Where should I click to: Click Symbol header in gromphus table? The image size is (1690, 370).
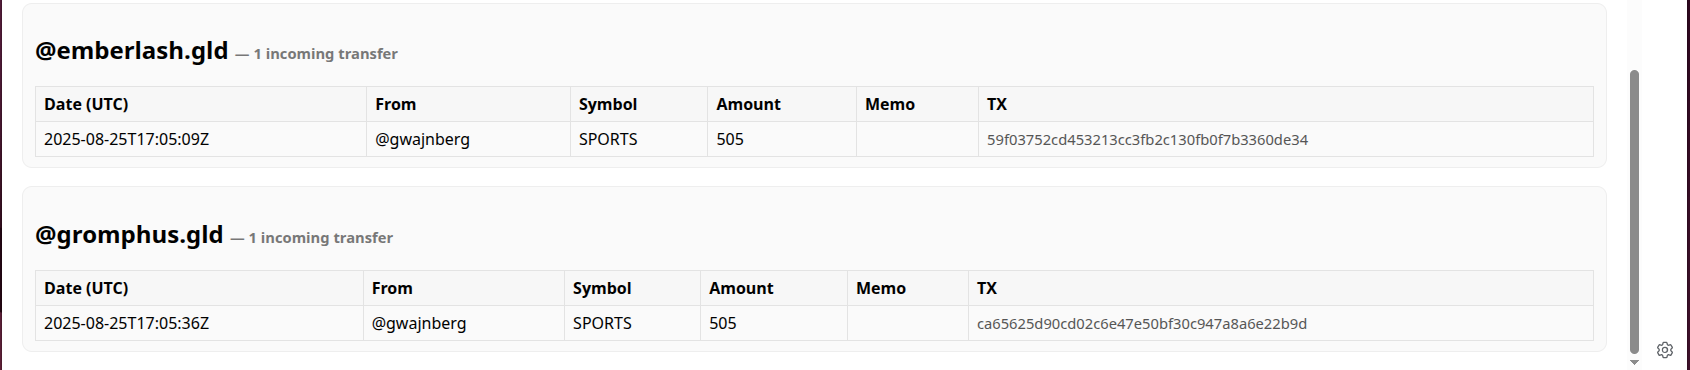602,288
